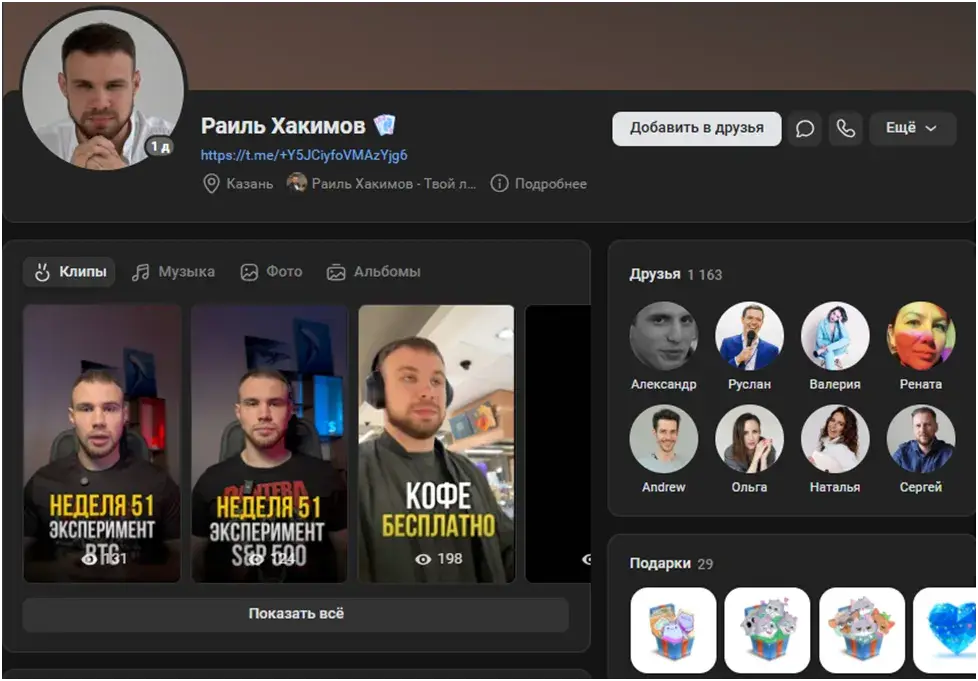Screen dimensions: 978x681
Task: Play the Кофе бесплатно clip
Action: (437, 443)
